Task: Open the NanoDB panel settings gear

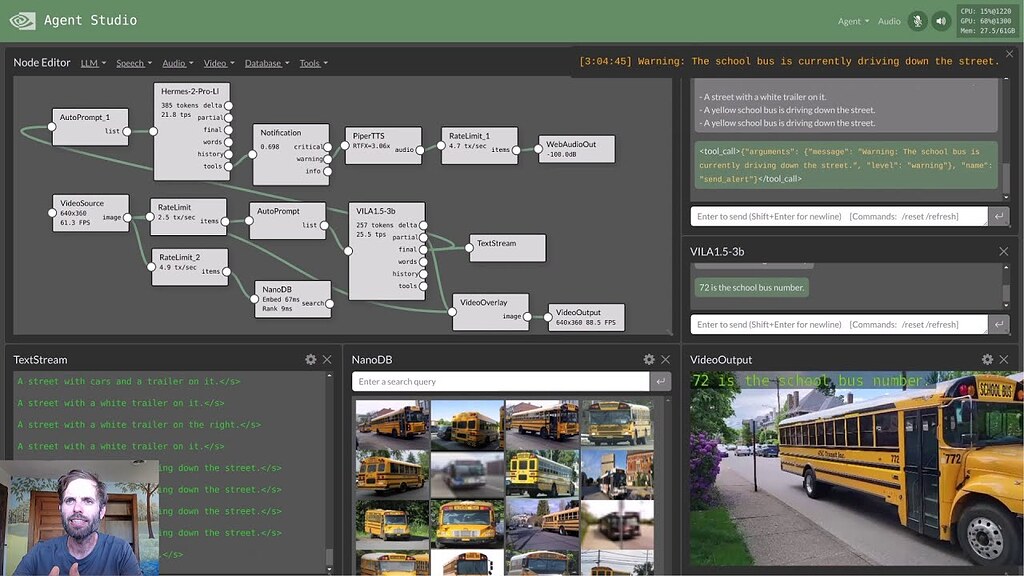Action: coord(648,359)
